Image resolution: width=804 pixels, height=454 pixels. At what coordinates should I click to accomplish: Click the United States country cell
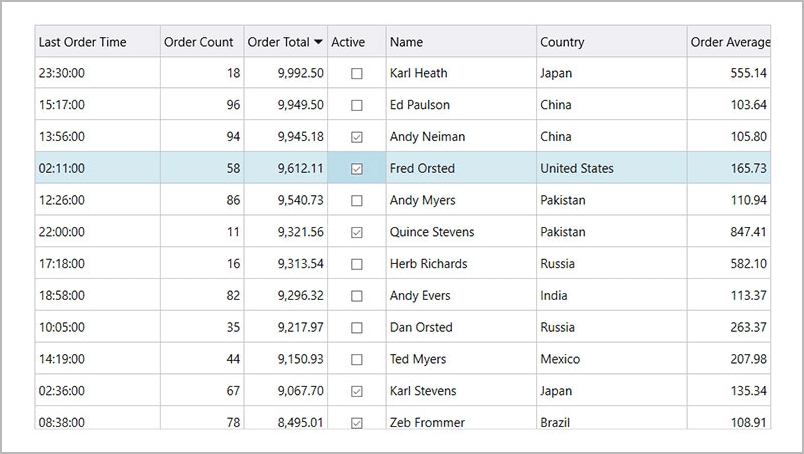[x=577, y=168]
